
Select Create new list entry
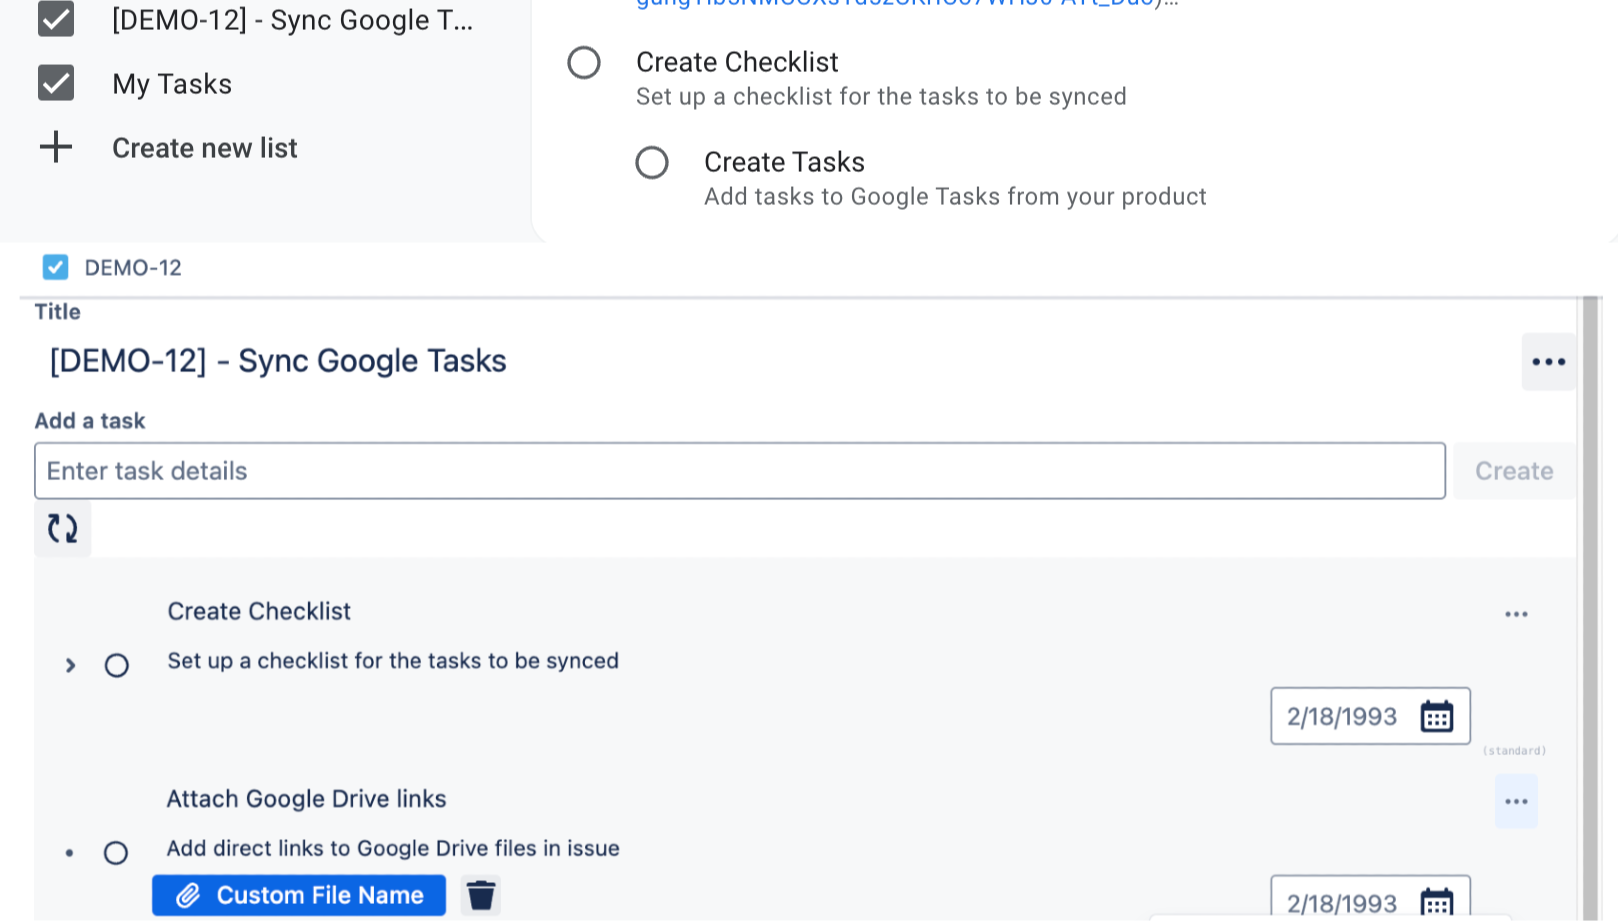pyautogui.click(x=204, y=148)
